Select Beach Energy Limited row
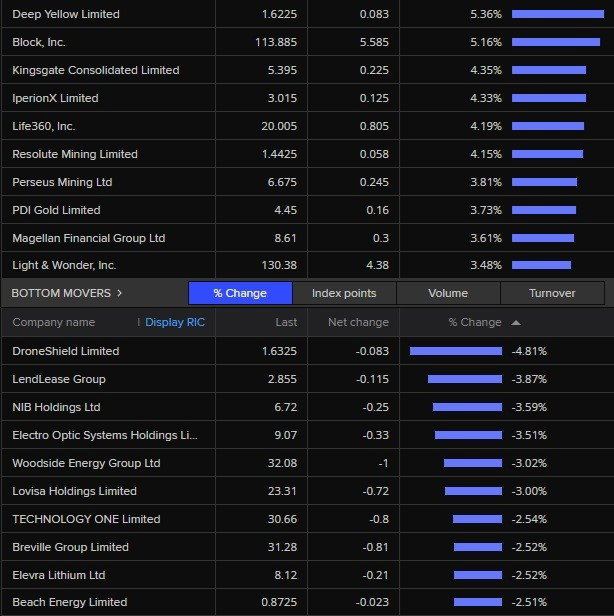The height and width of the screenshot is (616, 614). coord(307,602)
